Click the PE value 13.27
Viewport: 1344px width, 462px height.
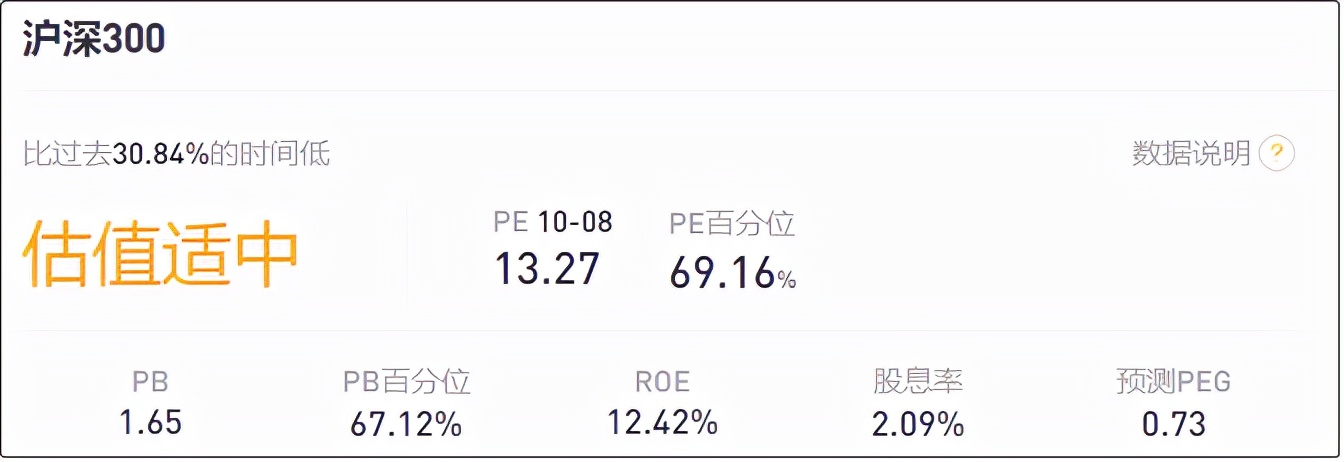click(x=548, y=268)
